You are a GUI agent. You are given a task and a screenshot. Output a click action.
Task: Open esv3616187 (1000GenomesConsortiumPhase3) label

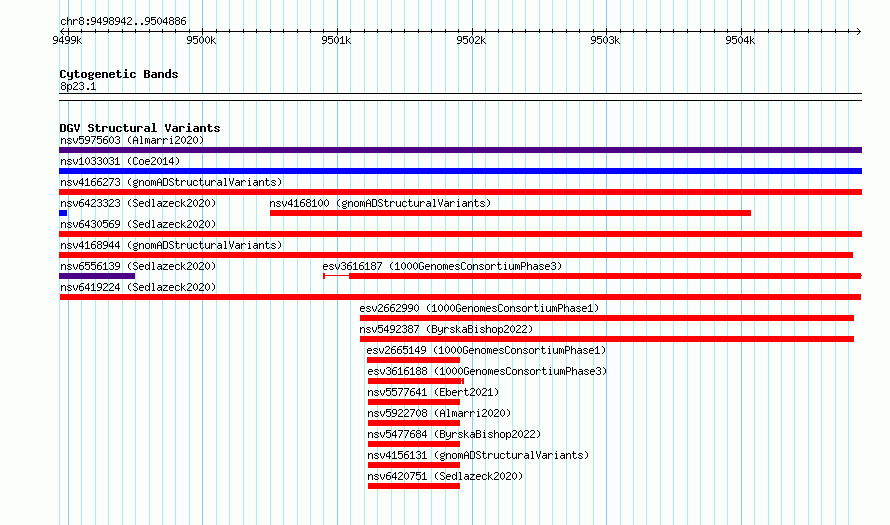(442, 266)
